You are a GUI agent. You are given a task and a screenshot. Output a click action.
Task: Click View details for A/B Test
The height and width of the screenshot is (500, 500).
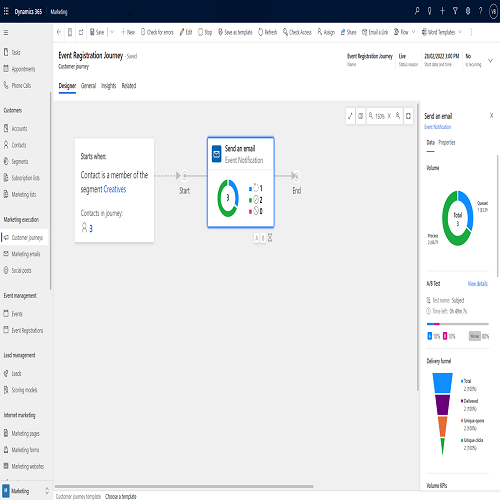click(x=477, y=284)
